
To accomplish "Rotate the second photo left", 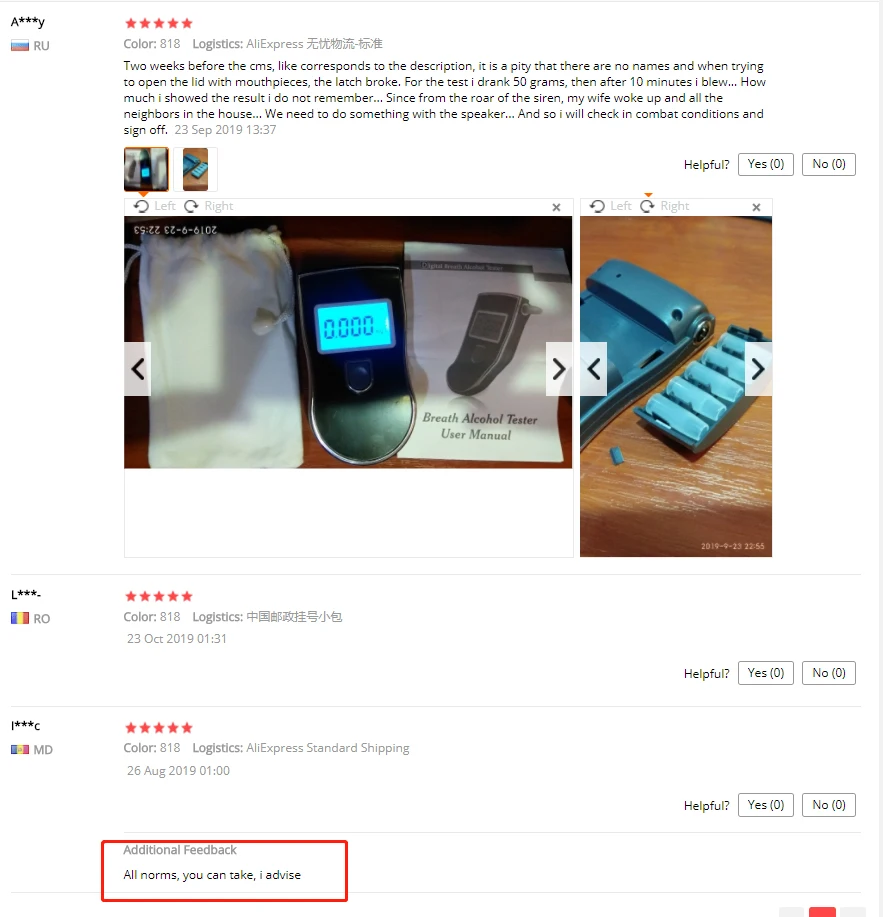I will [610, 206].
